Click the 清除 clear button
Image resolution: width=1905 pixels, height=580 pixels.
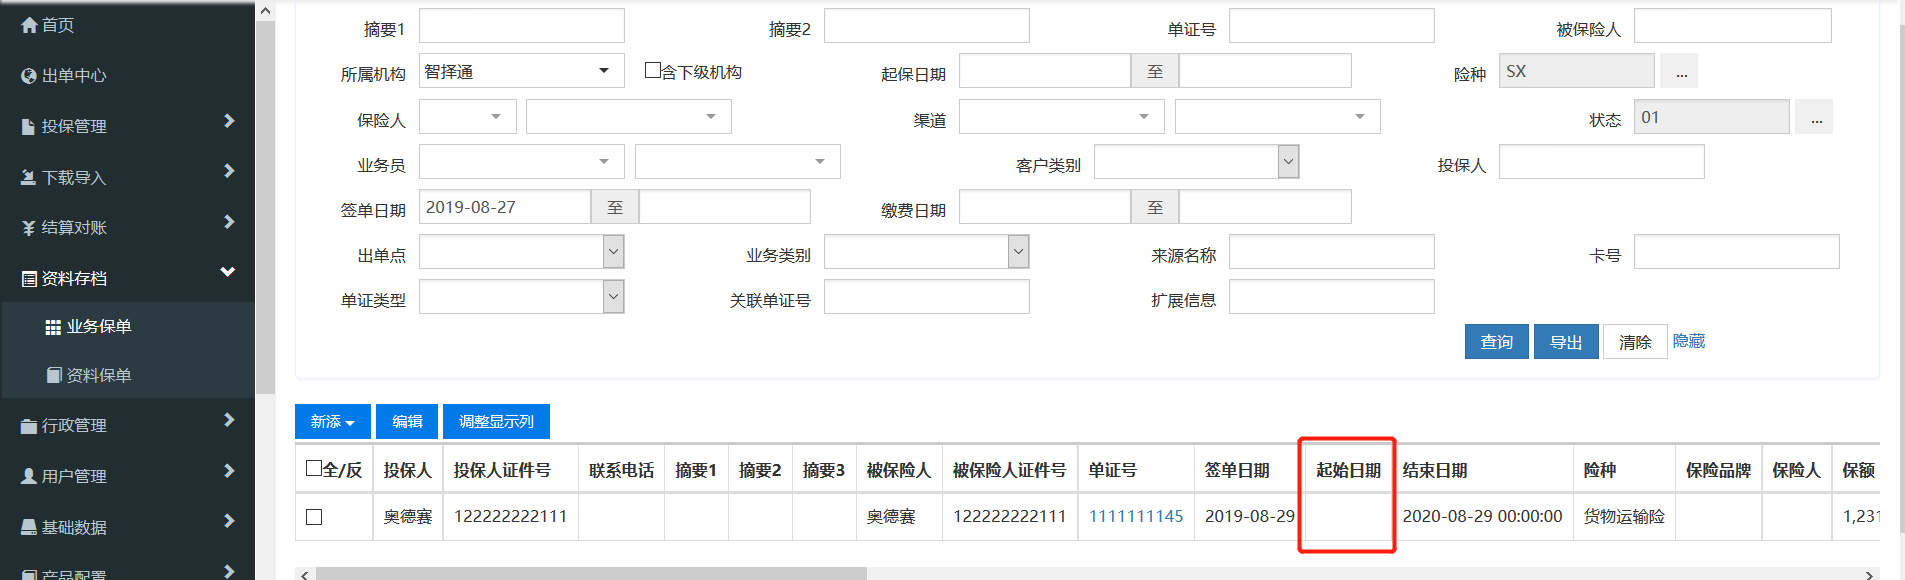coord(1635,342)
